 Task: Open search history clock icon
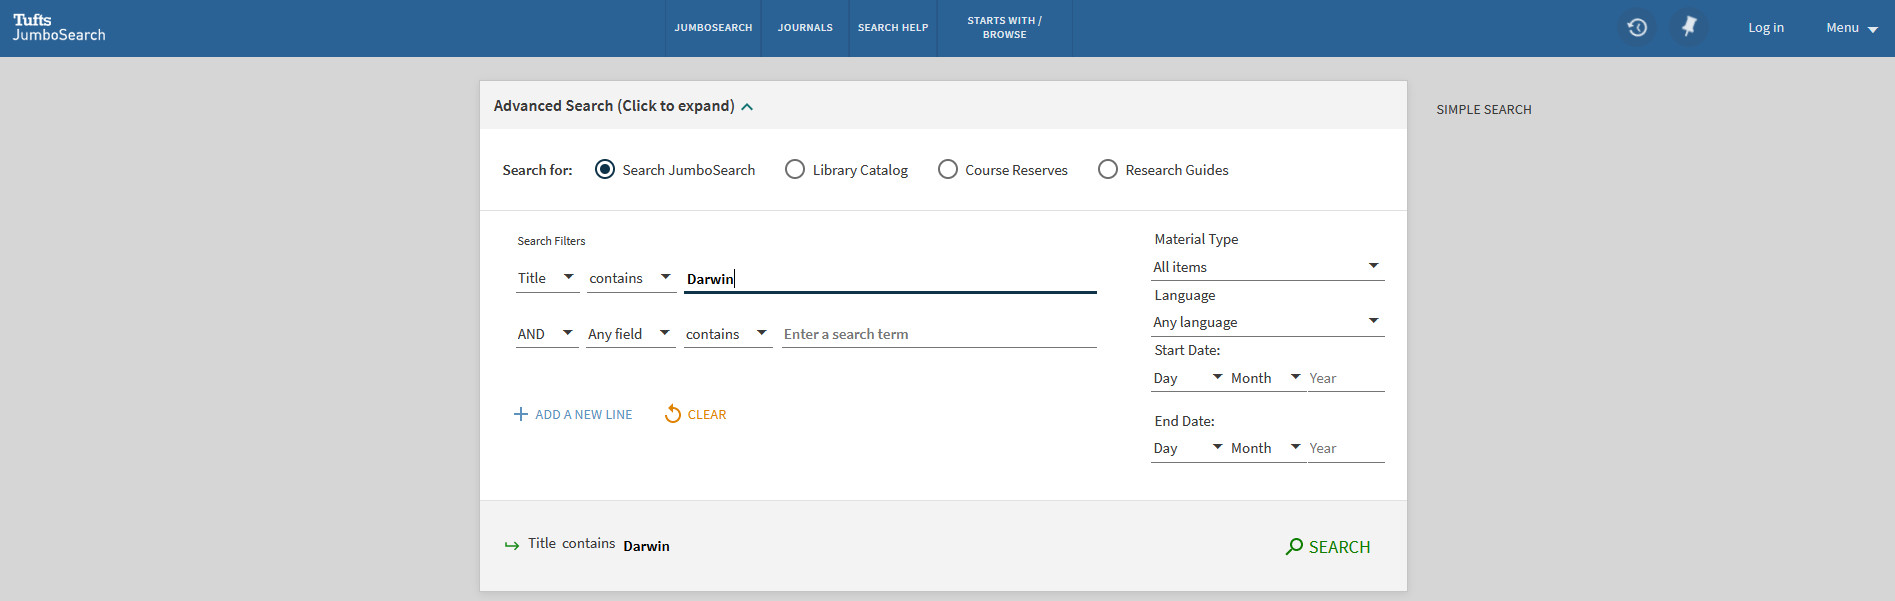1637,27
